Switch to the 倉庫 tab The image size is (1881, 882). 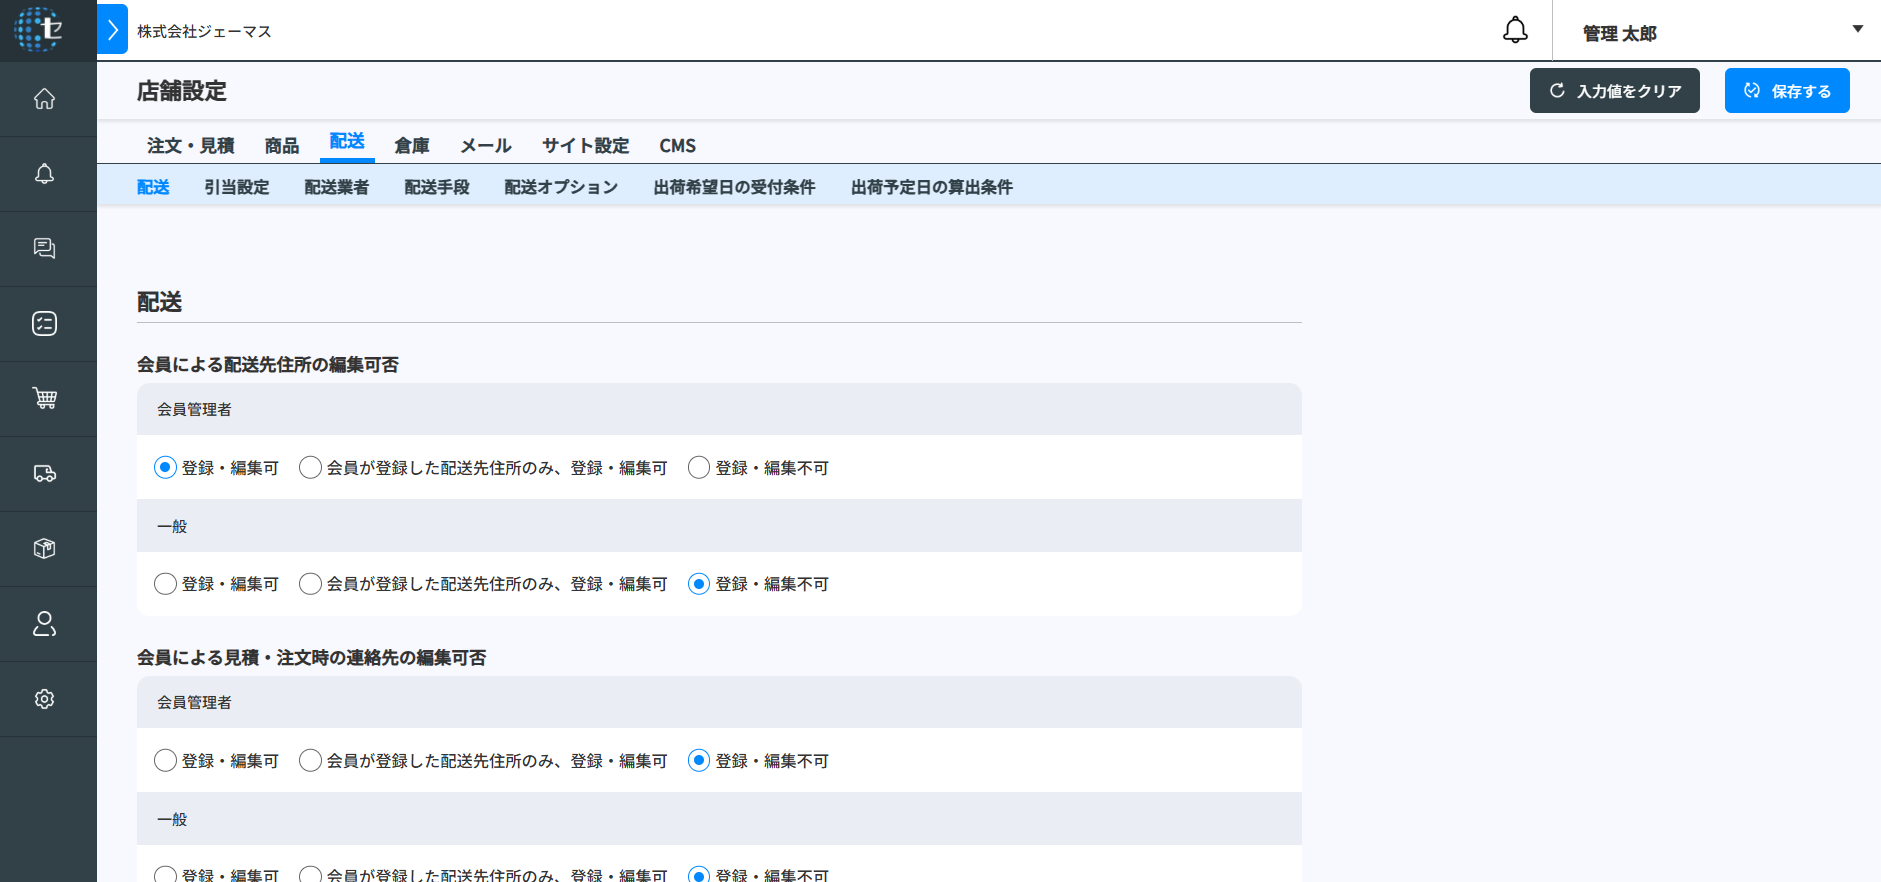click(x=411, y=146)
